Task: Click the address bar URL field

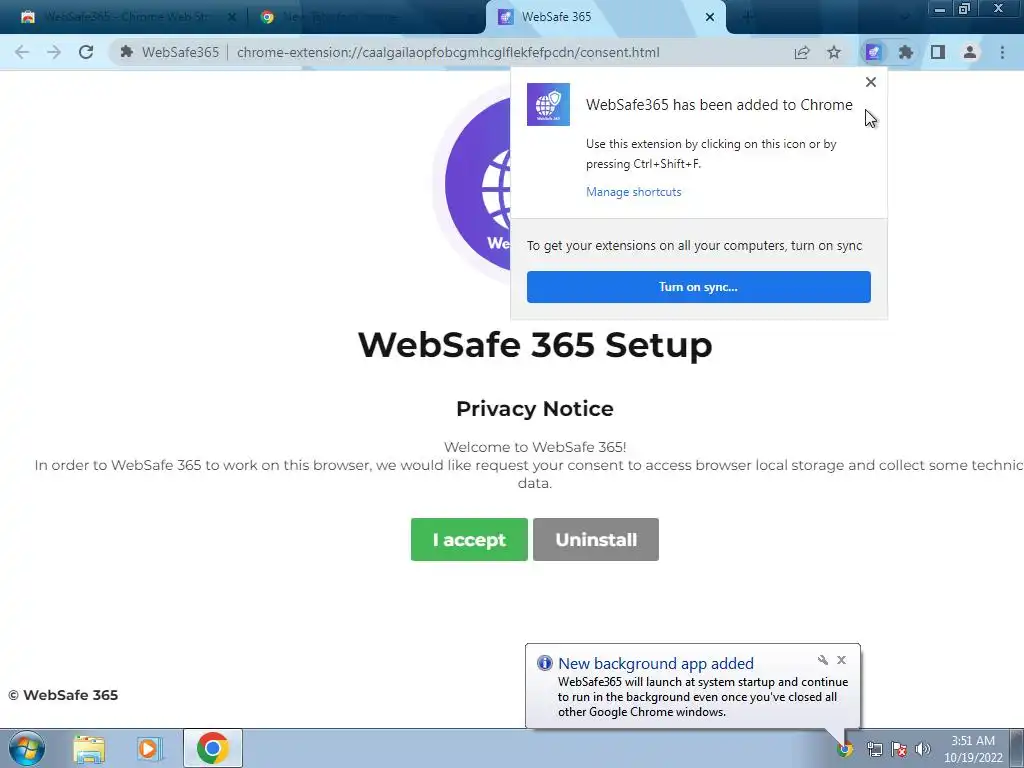Action: pyautogui.click(x=447, y=52)
